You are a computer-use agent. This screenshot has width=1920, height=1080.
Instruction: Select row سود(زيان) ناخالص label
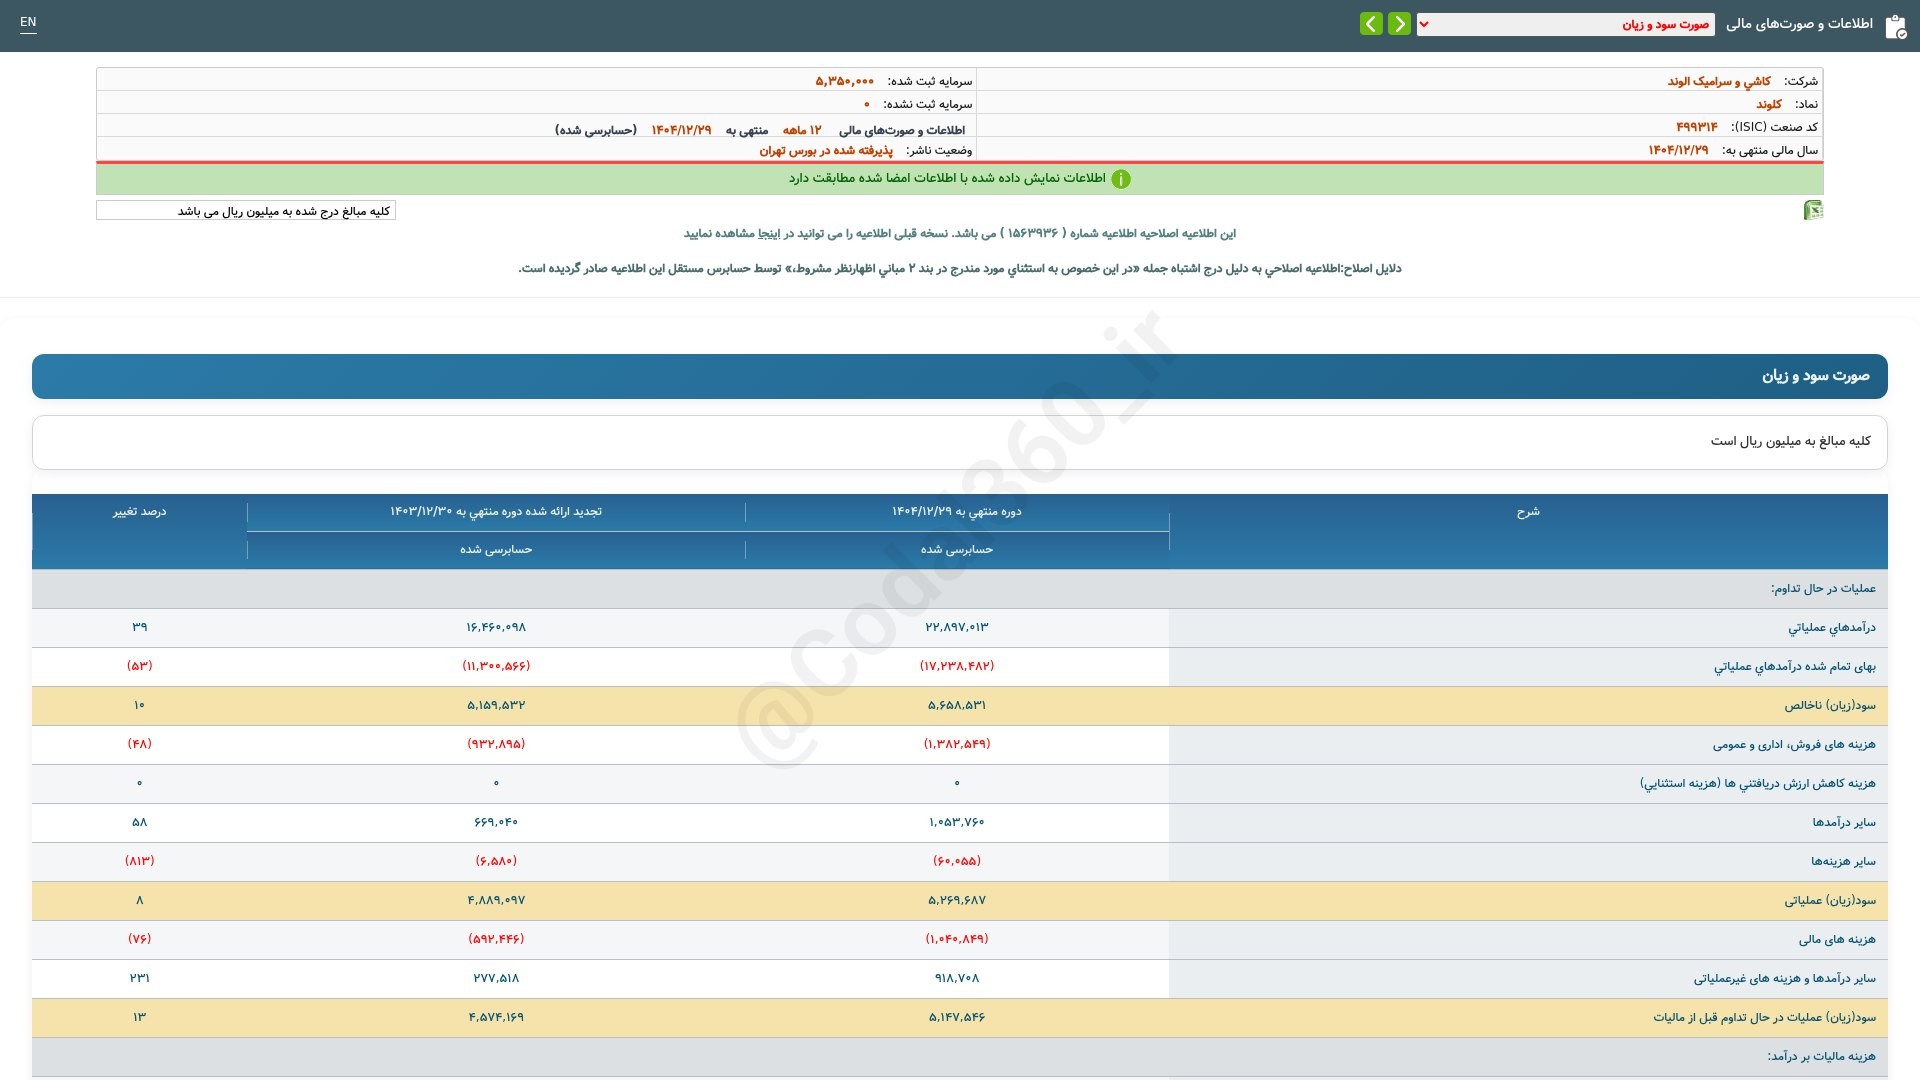coord(1830,706)
